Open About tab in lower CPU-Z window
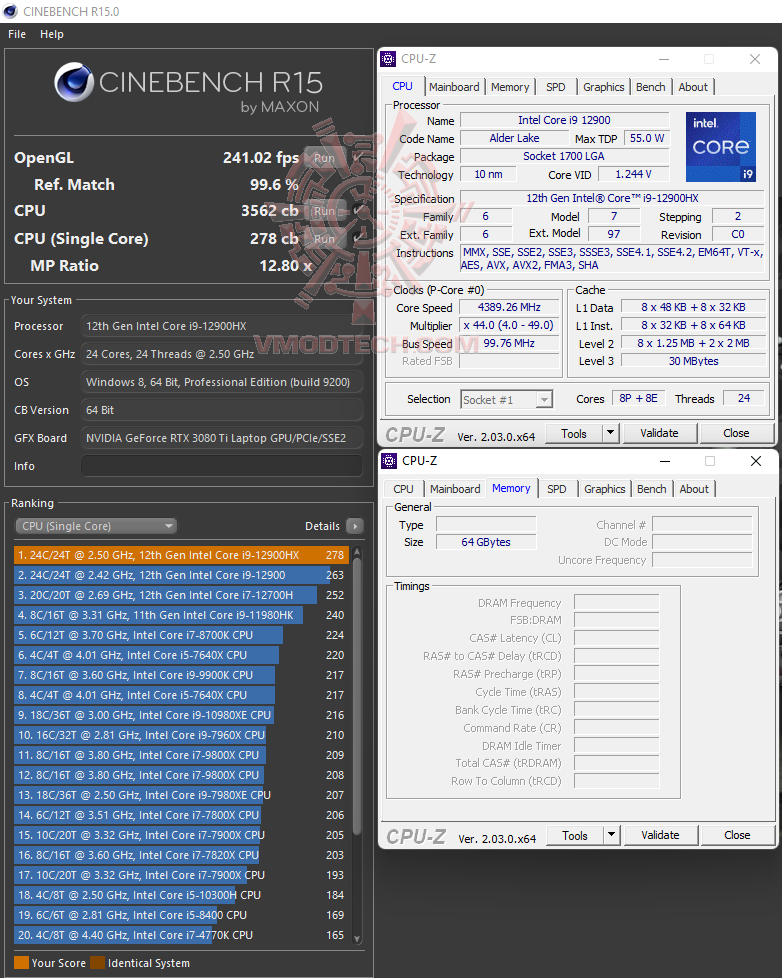The image size is (782, 978). click(x=693, y=489)
